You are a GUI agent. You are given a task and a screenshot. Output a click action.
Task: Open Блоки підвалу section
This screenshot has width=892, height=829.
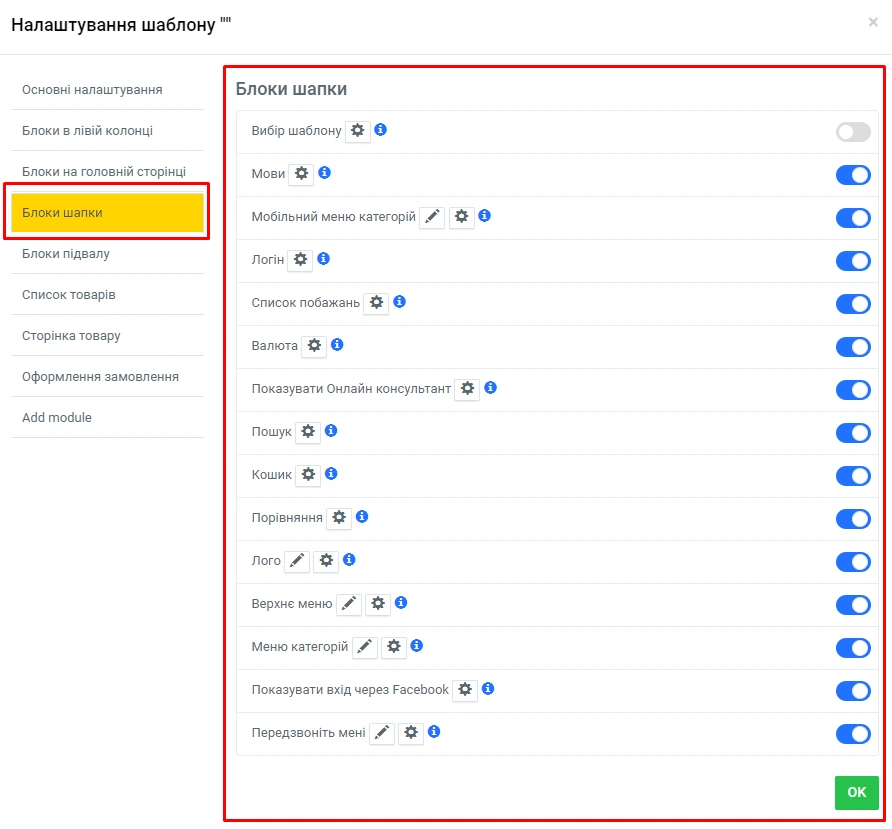click(66, 254)
